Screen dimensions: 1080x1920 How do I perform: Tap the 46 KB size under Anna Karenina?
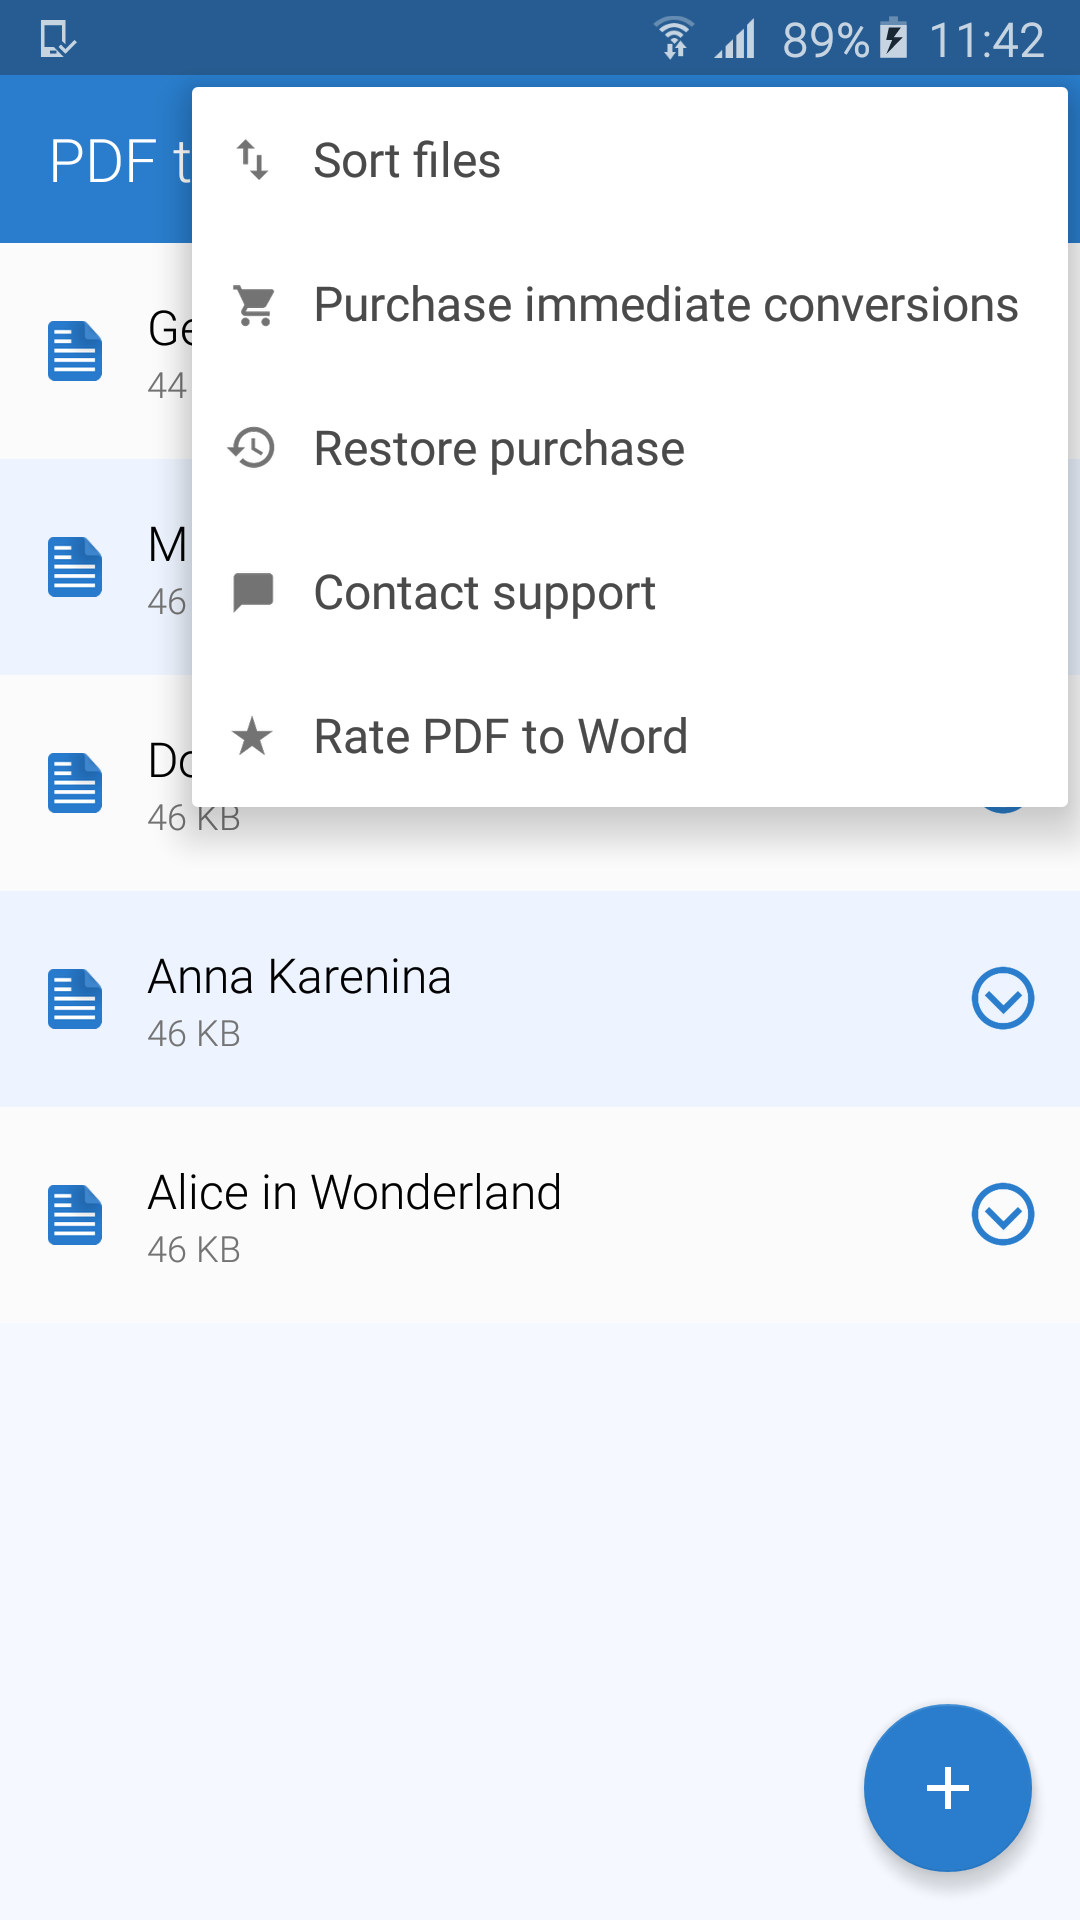click(x=194, y=1034)
